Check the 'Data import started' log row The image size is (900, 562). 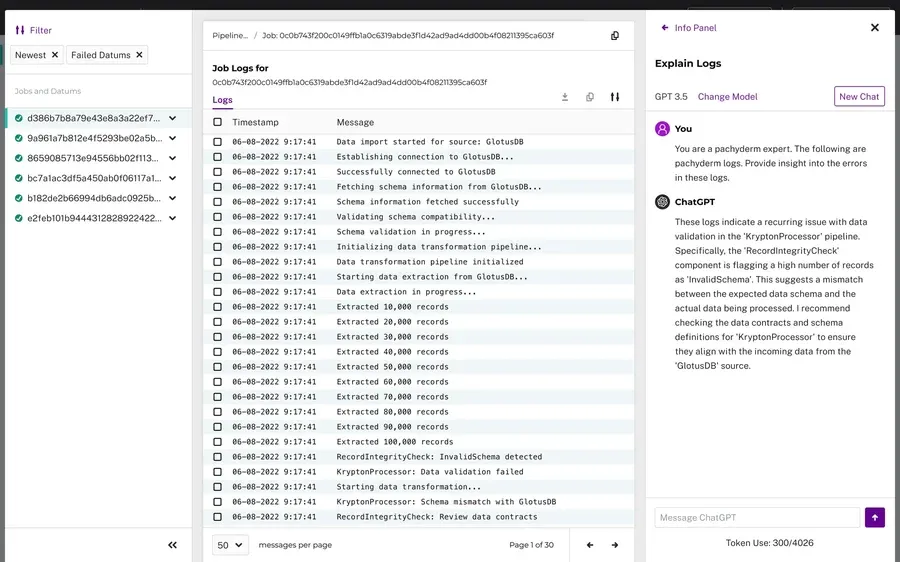pyautogui.click(x=218, y=142)
